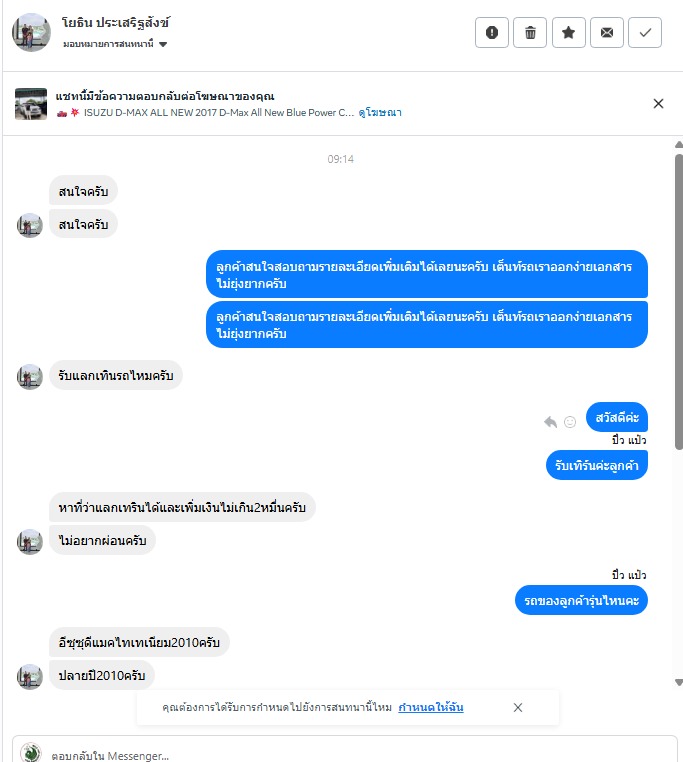Dismiss the ad reply banner
This screenshot has height=762, width=683.
click(658, 104)
